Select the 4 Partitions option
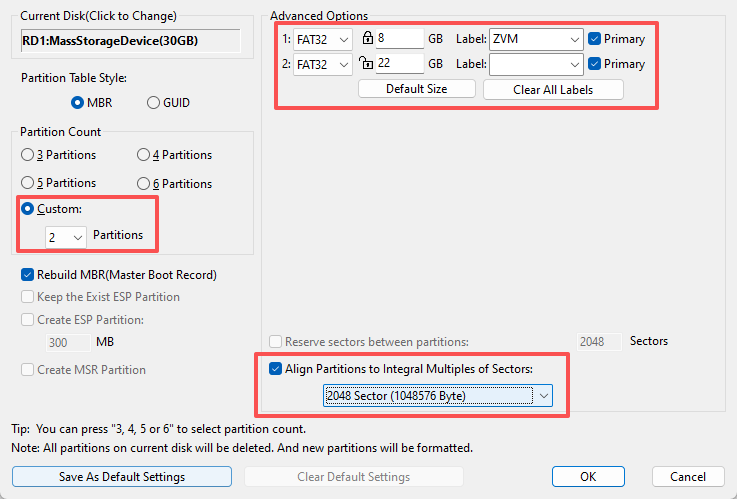This screenshot has width=737, height=499. click(x=143, y=155)
